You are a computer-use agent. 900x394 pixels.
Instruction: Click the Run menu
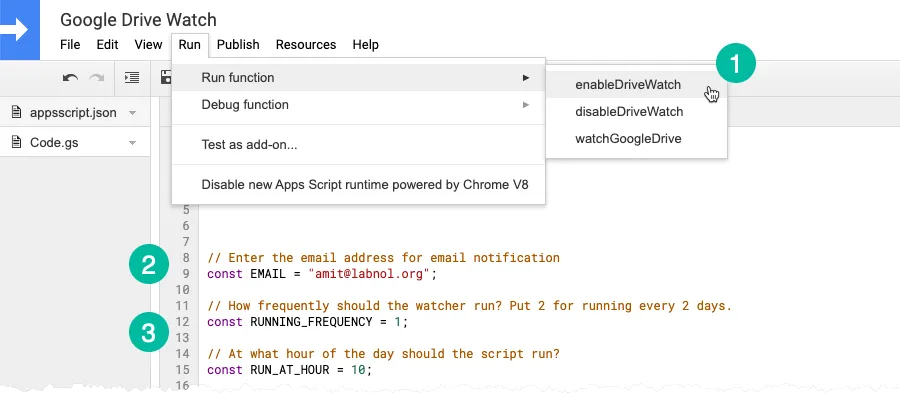point(189,44)
